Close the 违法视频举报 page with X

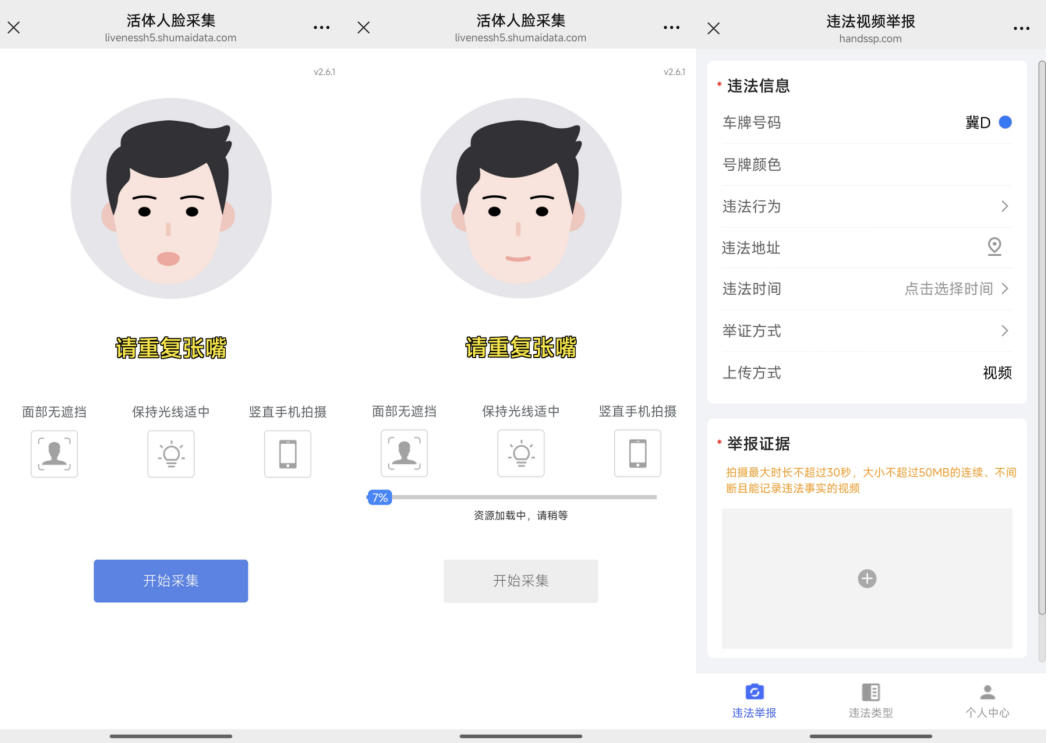[x=713, y=28]
